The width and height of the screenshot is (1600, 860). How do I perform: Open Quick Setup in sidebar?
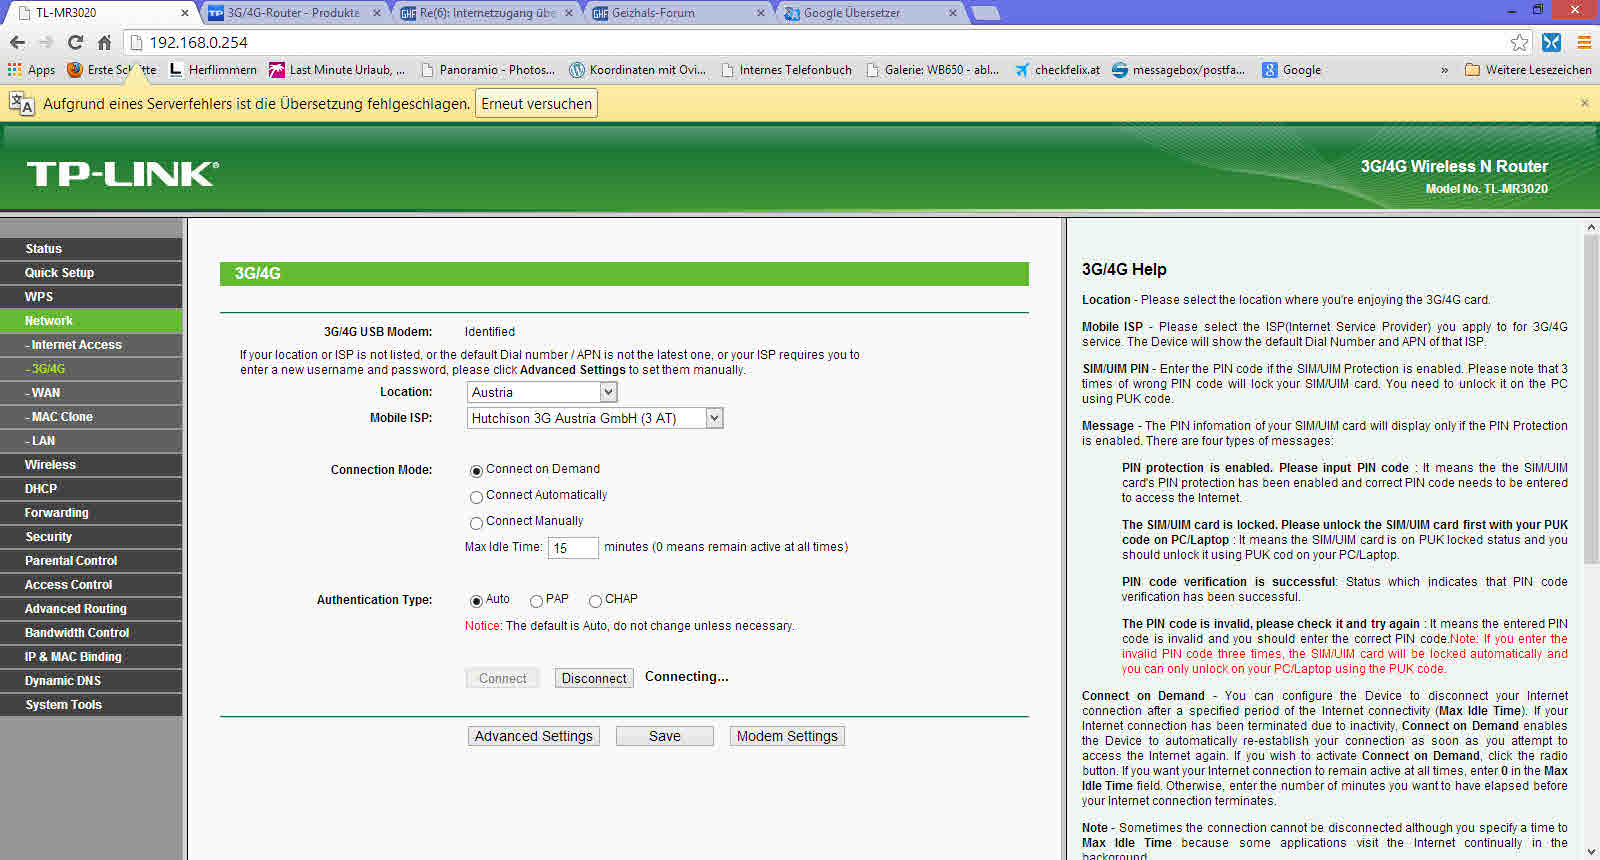tap(91, 273)
